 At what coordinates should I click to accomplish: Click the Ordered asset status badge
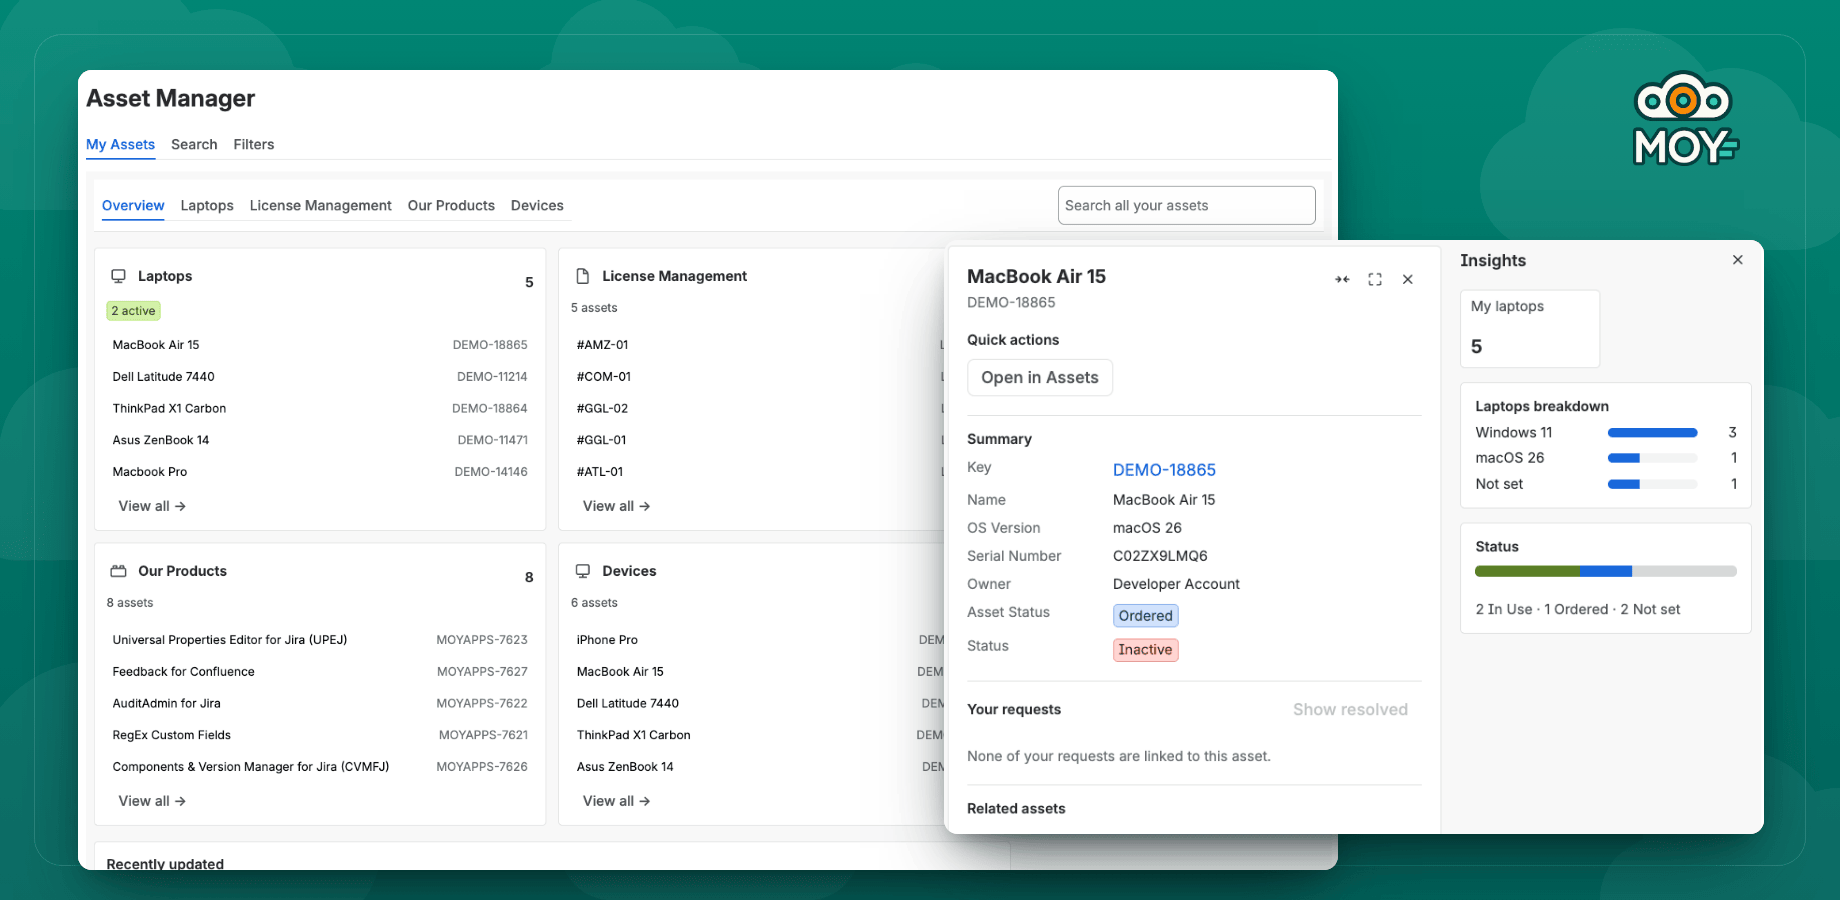point(1146,616)
